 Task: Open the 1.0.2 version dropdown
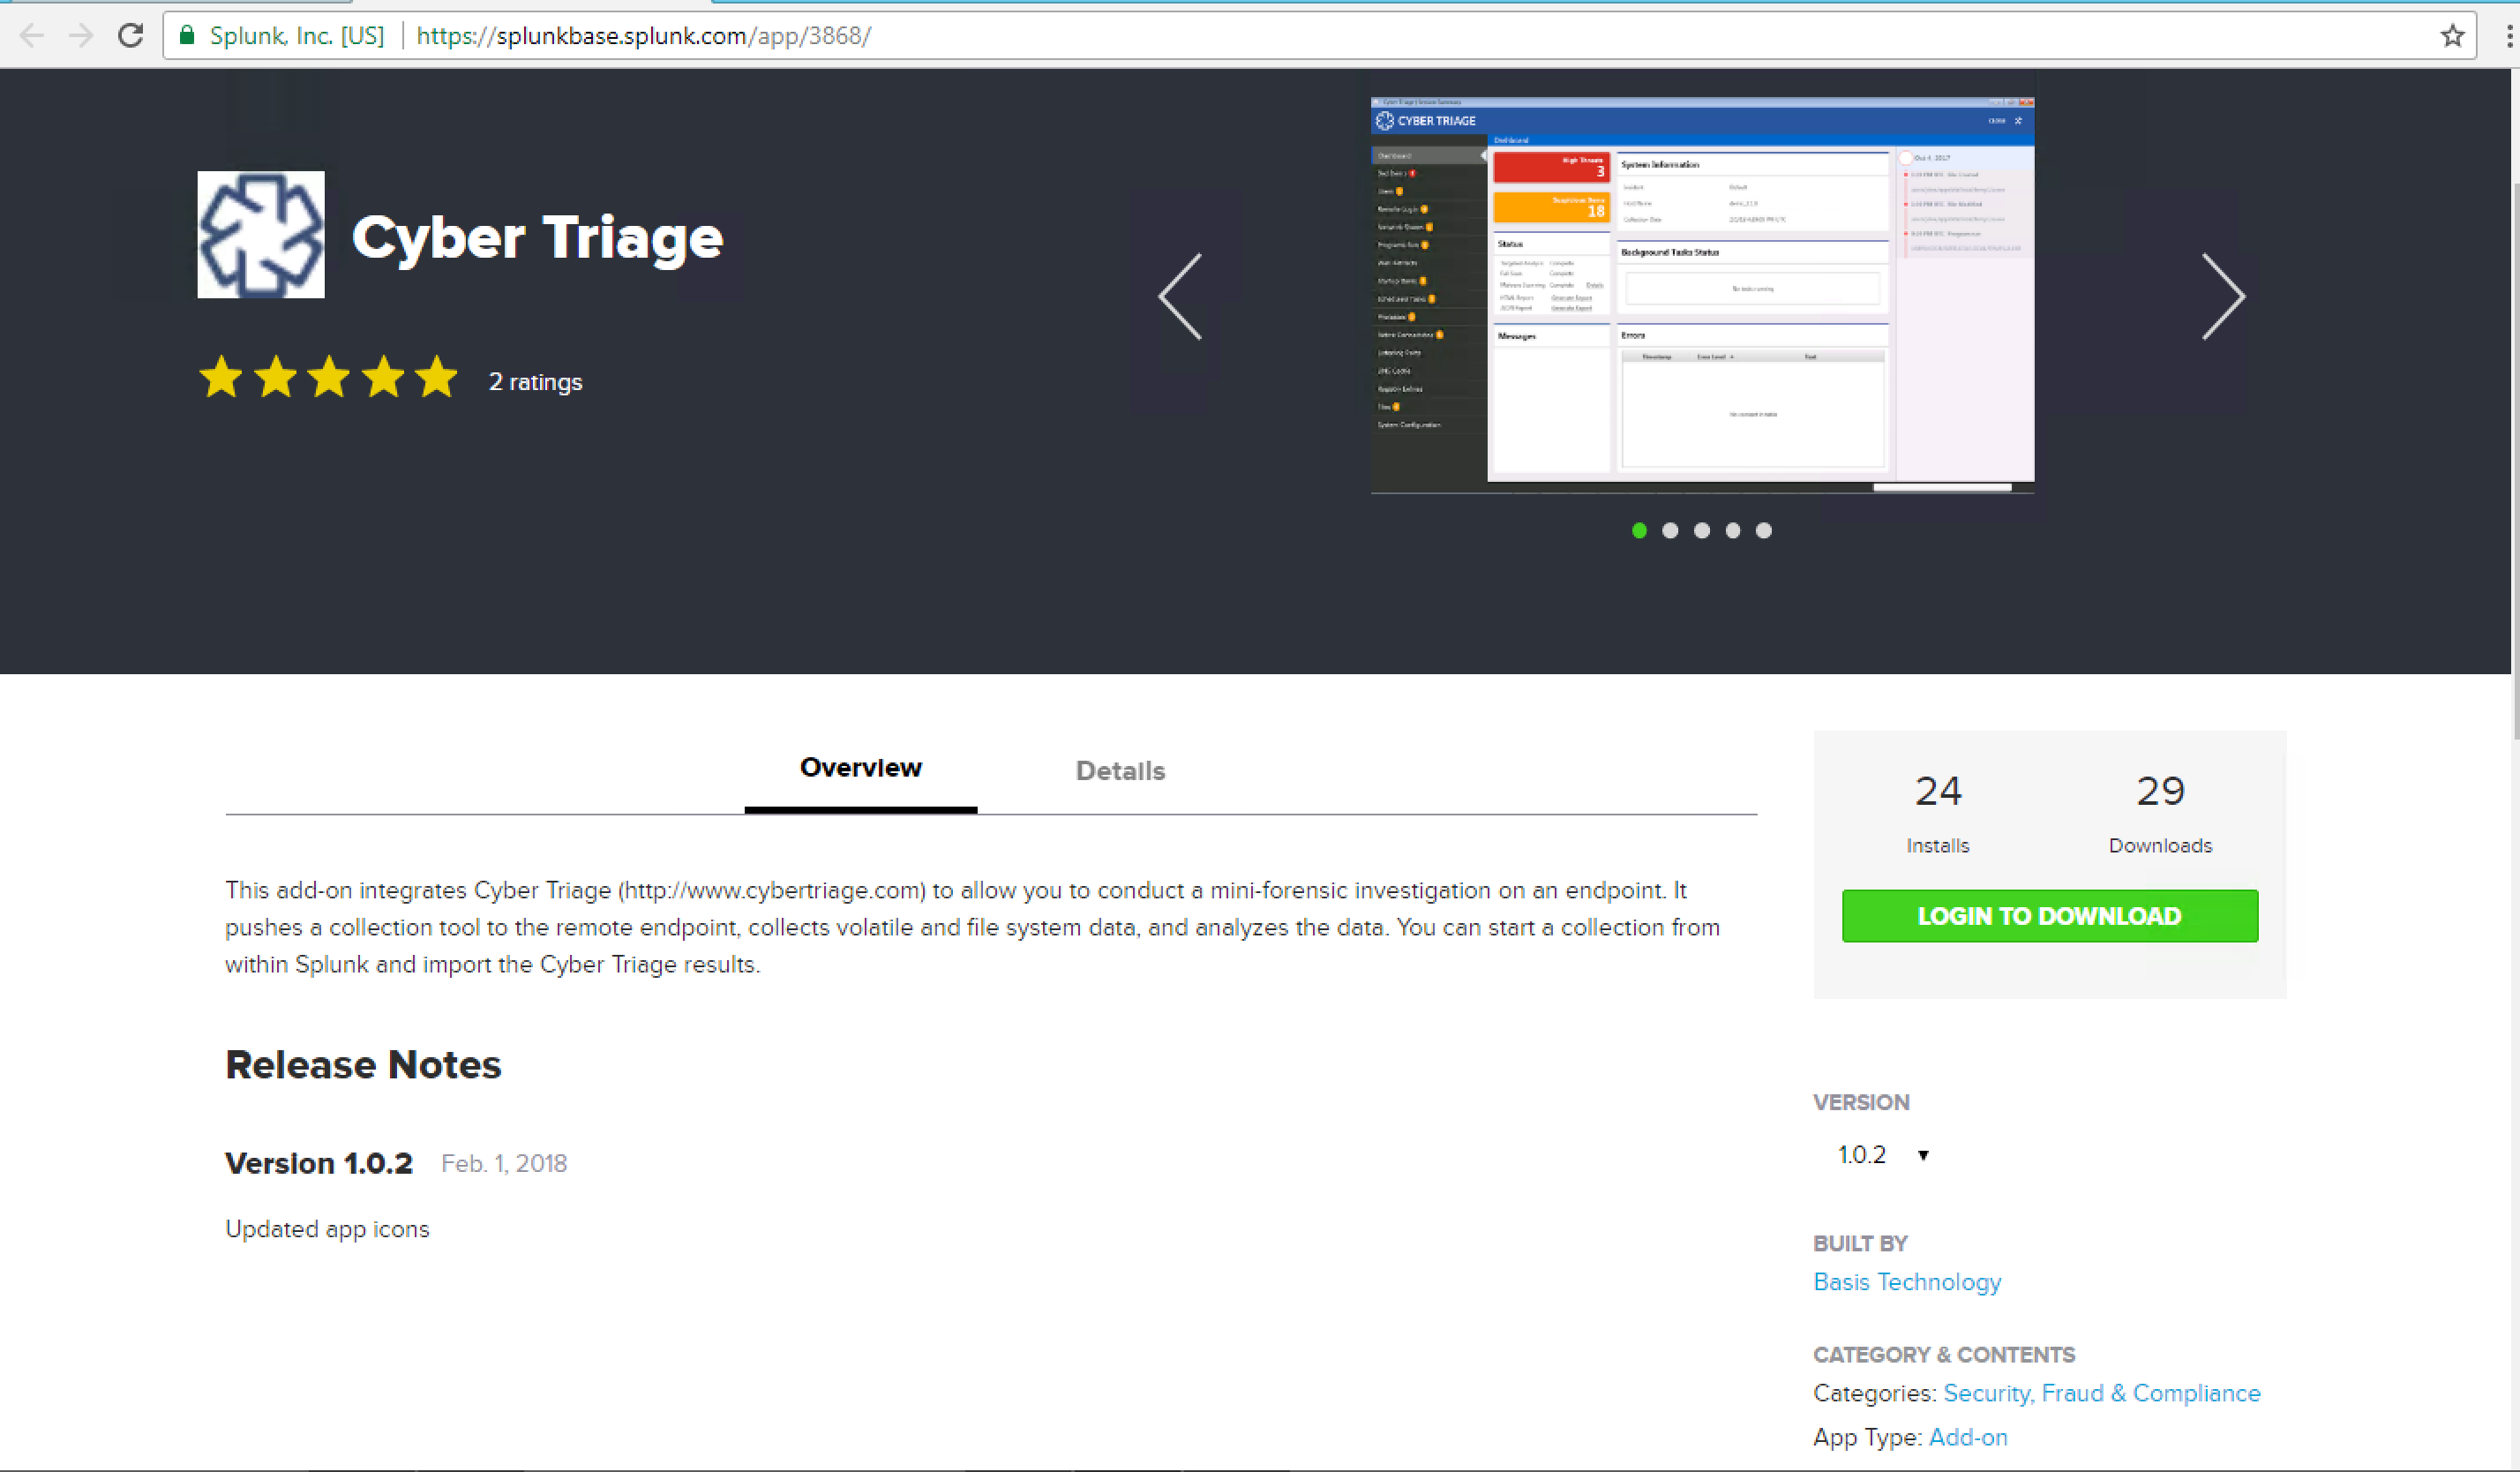pos(1882,1155)
